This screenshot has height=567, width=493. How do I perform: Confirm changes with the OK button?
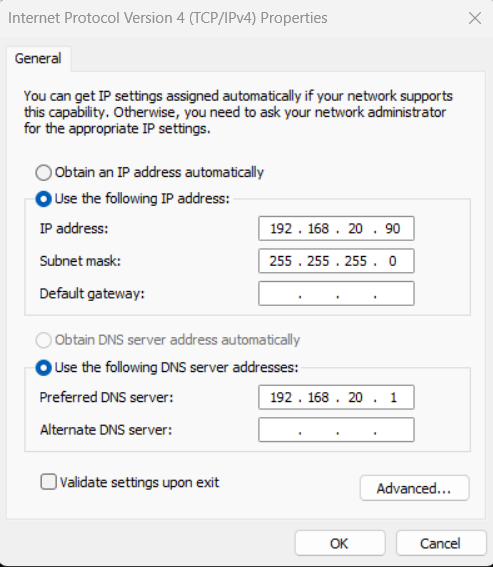(340, 543)
